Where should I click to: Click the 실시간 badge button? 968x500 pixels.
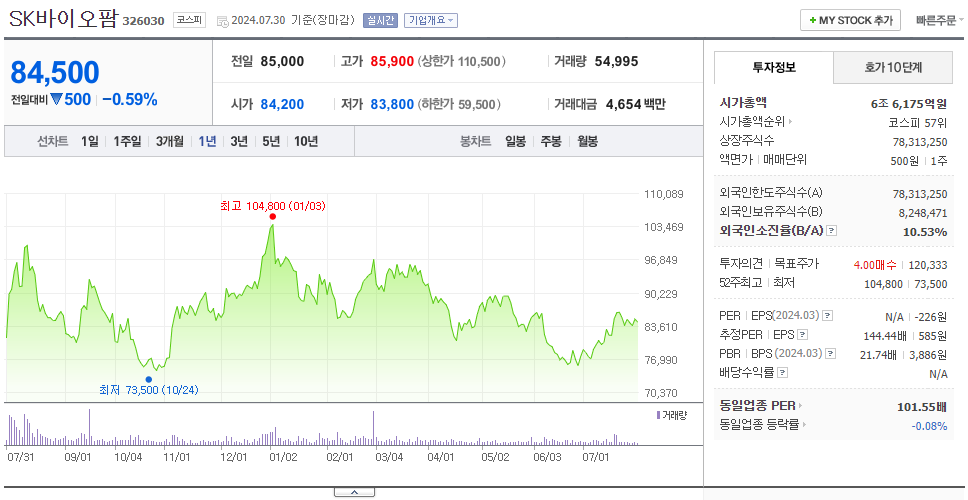click(x=380, y=20)
